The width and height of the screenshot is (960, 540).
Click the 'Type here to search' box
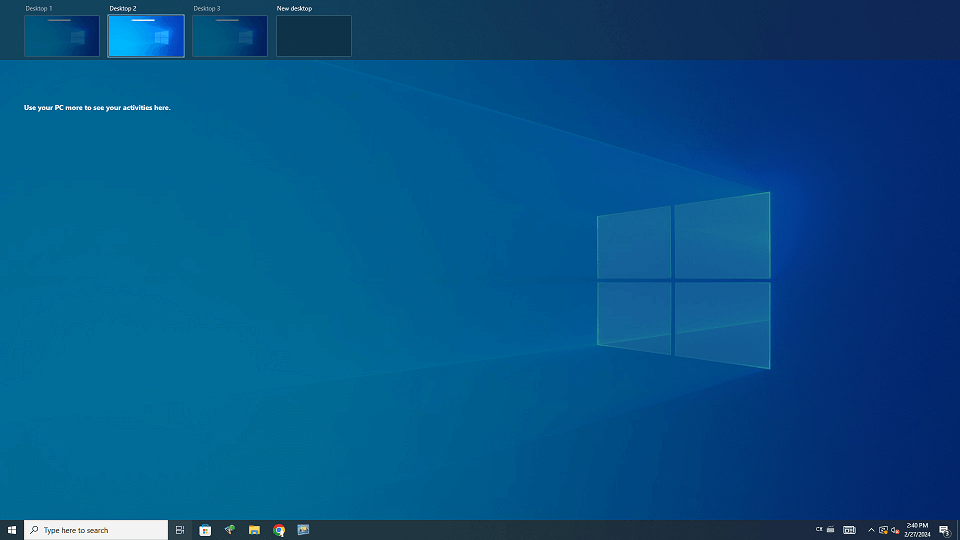pos(96,530)
